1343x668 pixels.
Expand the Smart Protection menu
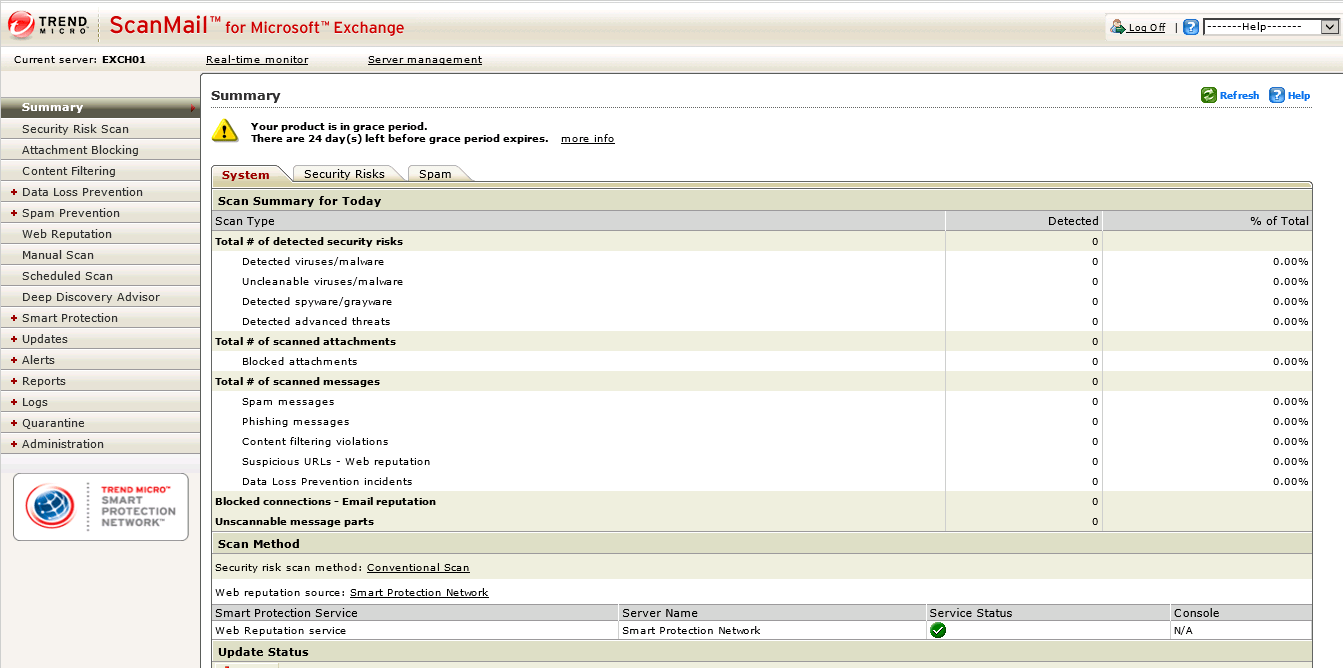coord(13,318)
